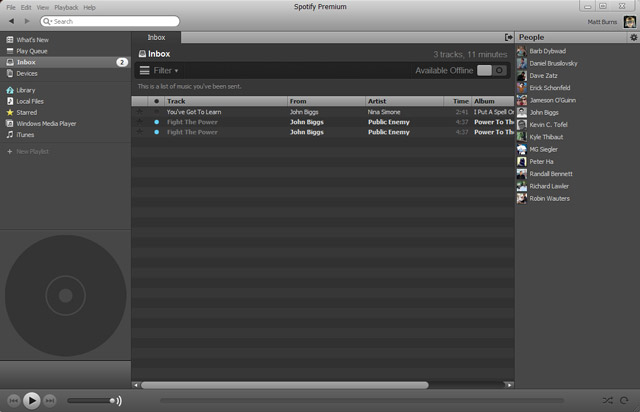The height and width of the screenshot is (412, 640).
Task: Toggle Available Offline switch
Action: click(491, 71)
